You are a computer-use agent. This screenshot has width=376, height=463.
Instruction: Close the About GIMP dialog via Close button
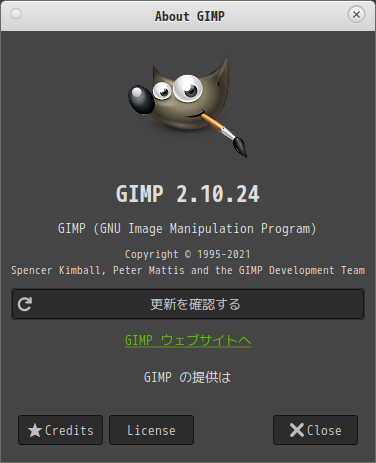315,430
